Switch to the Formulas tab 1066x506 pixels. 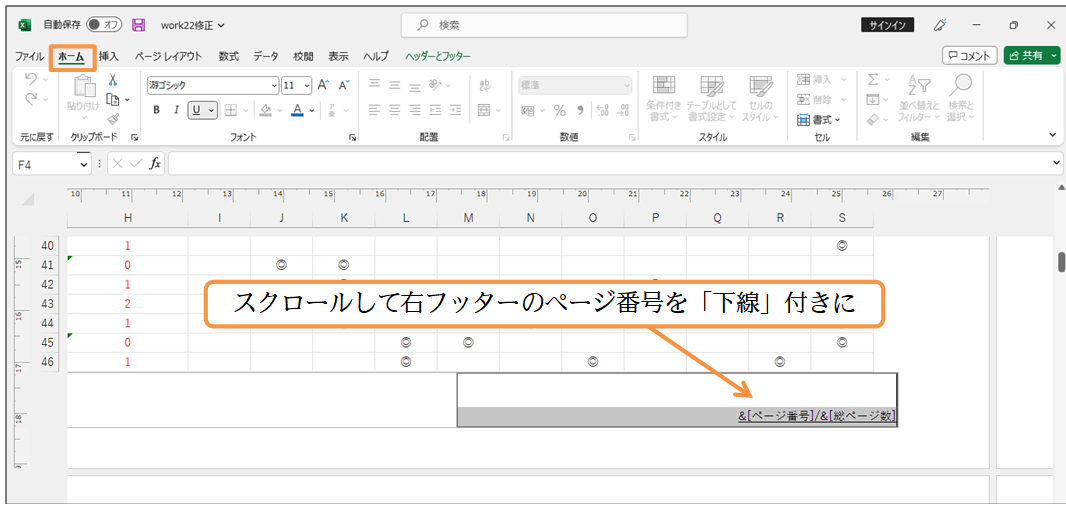pos(228,56)
